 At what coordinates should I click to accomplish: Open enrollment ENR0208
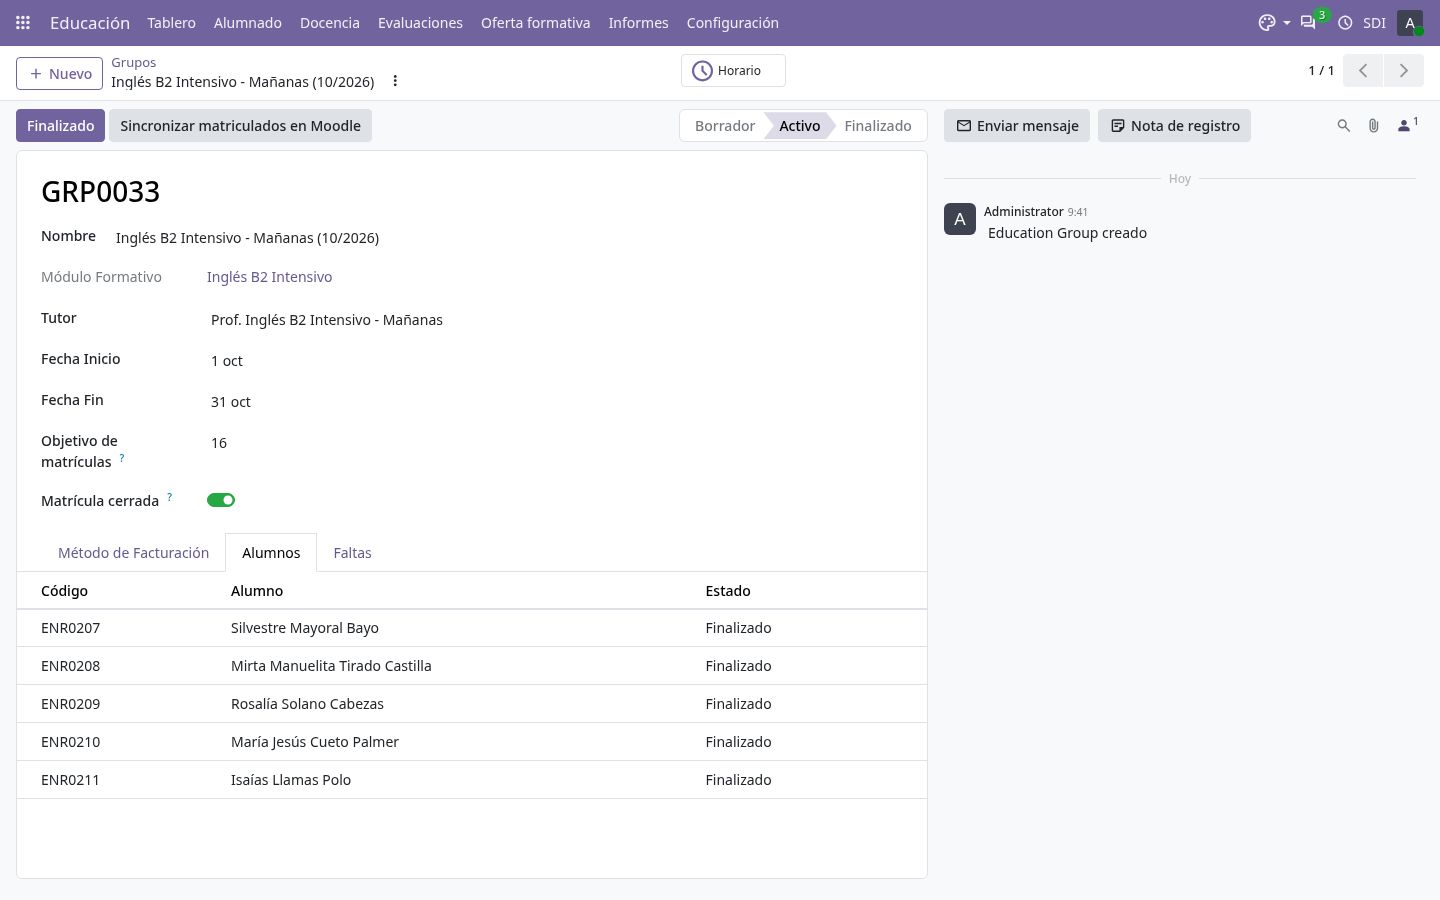click(70, 666)
